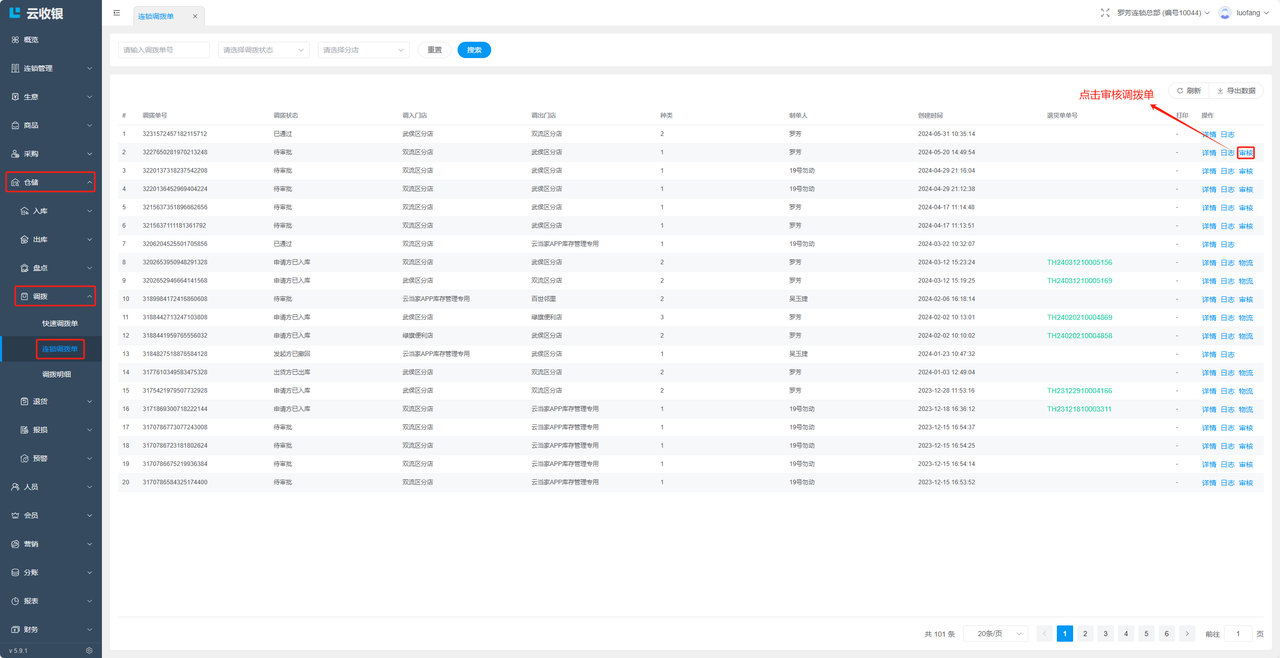Open the 请选择分店 branch dropdown
This screenshot has height=658, width=1280.
coord(363,50)
